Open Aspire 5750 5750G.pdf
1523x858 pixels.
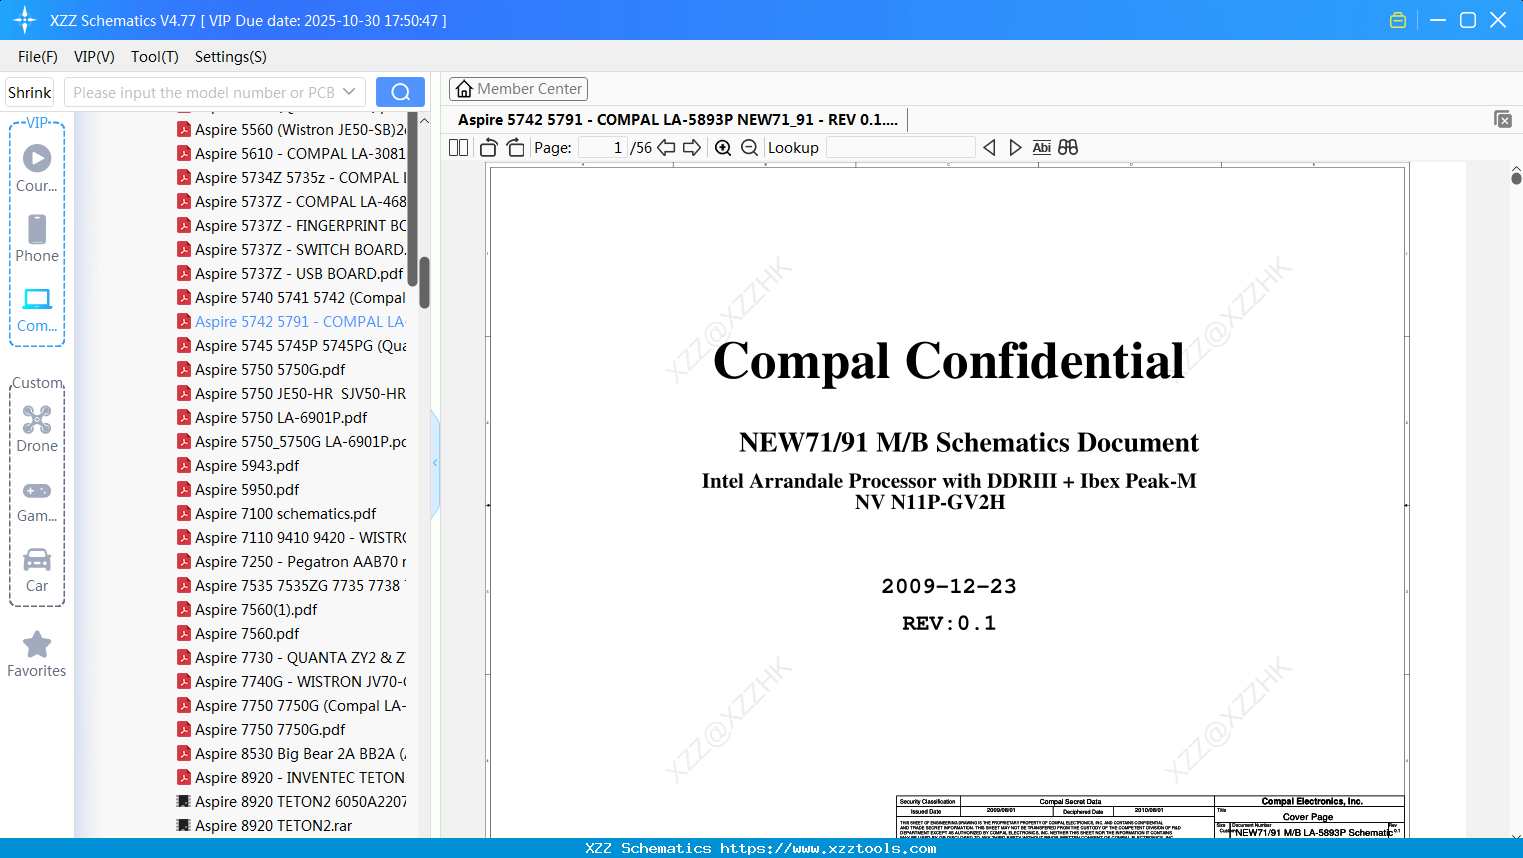261,370
